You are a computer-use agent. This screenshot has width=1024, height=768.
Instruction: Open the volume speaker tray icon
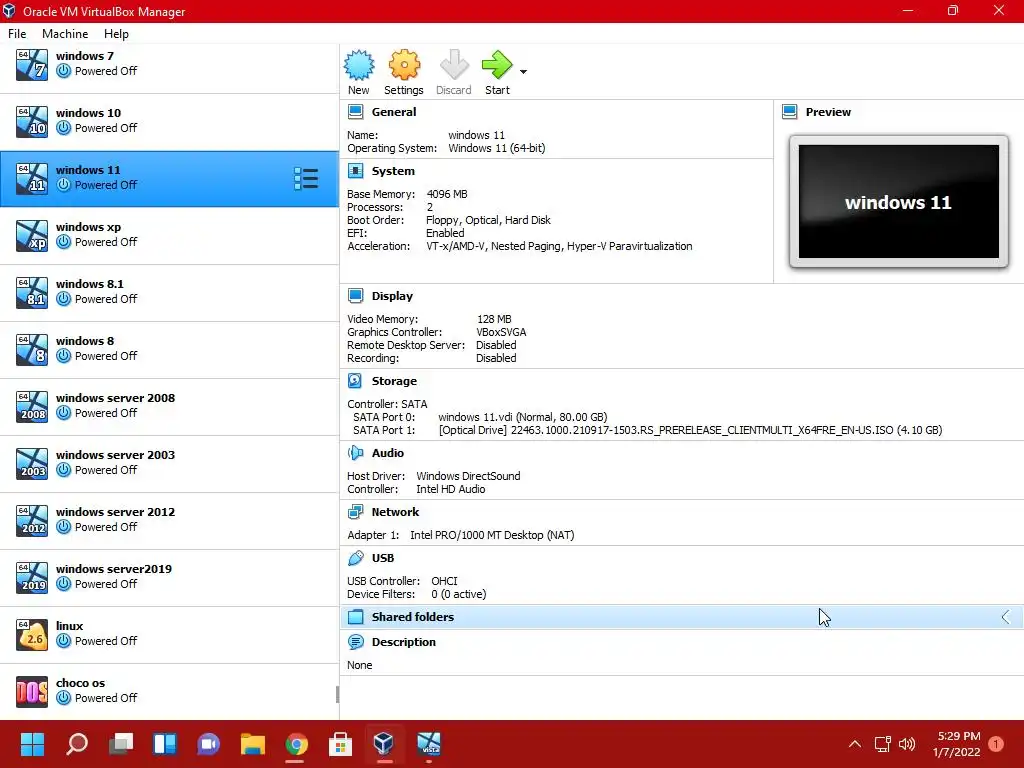click(x=906, y=744)
